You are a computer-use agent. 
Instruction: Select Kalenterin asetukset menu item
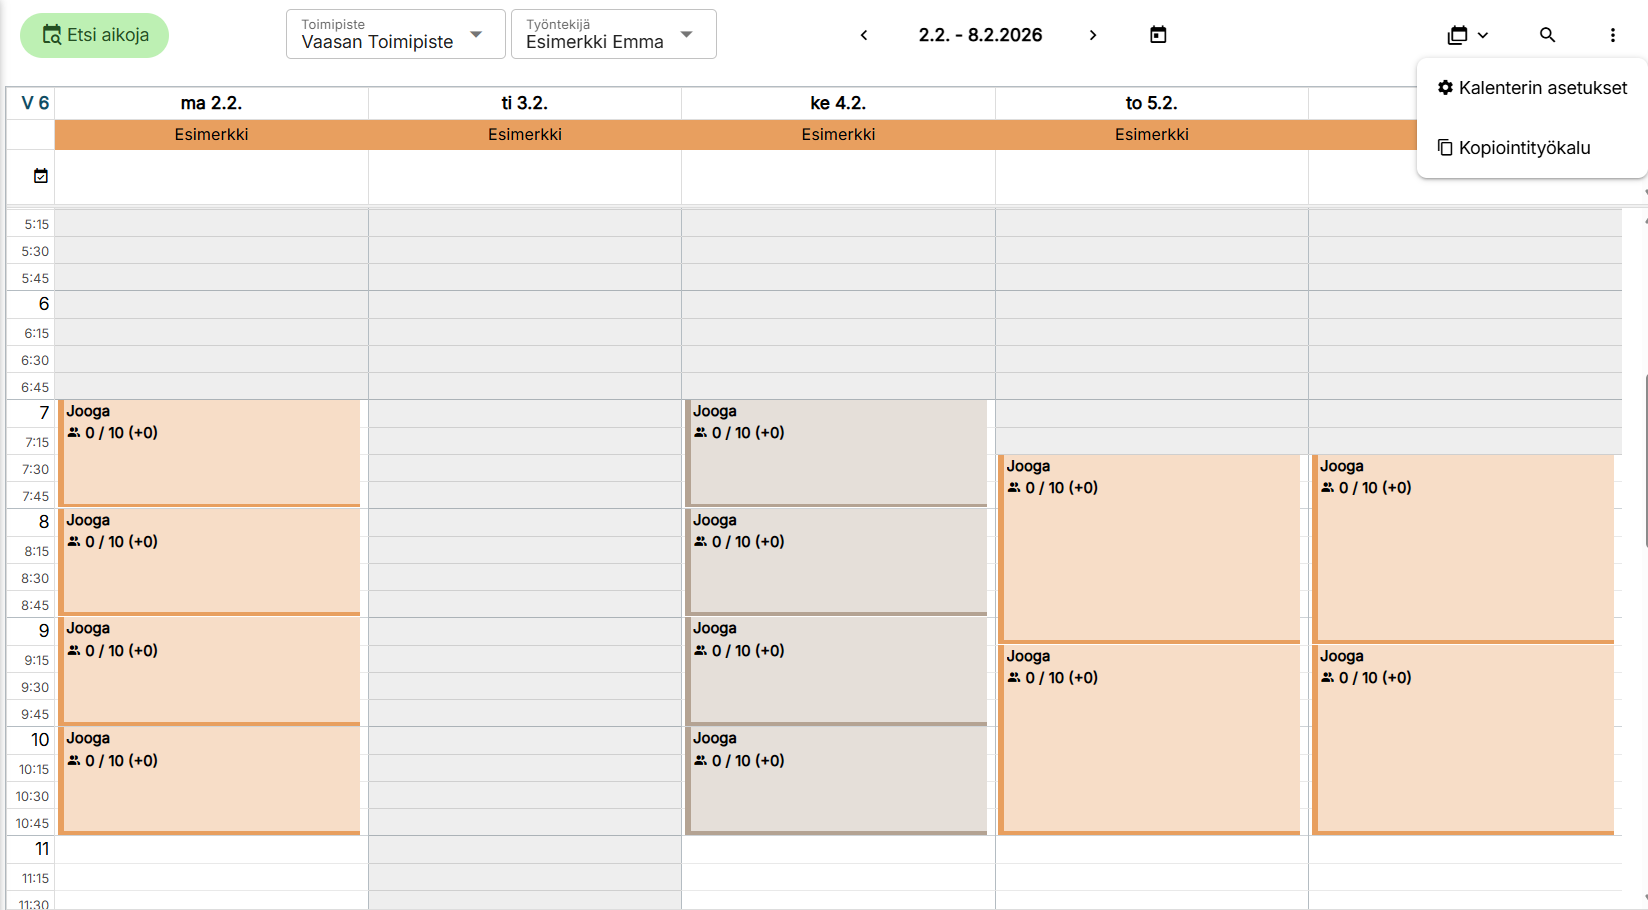(1532, 88)
